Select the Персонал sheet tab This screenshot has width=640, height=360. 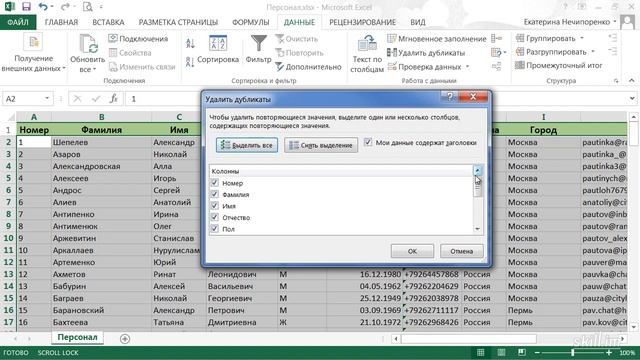77,337
